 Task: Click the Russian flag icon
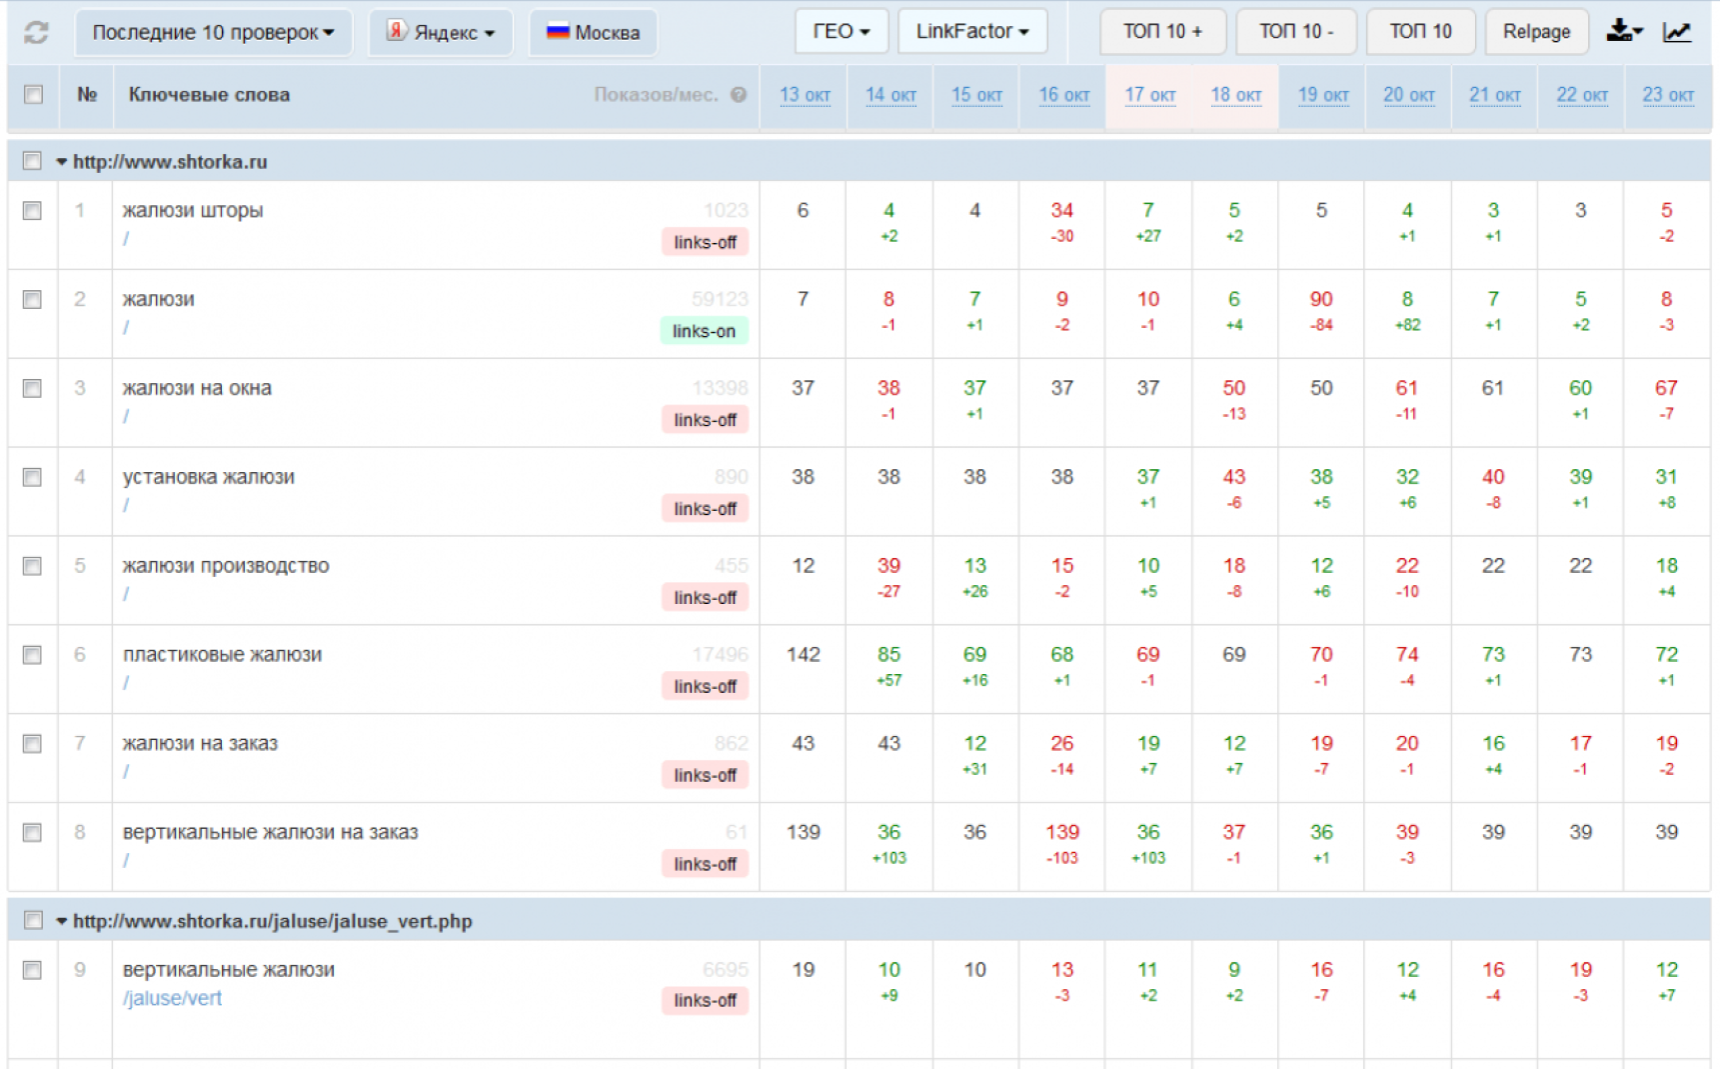(557, 31)
